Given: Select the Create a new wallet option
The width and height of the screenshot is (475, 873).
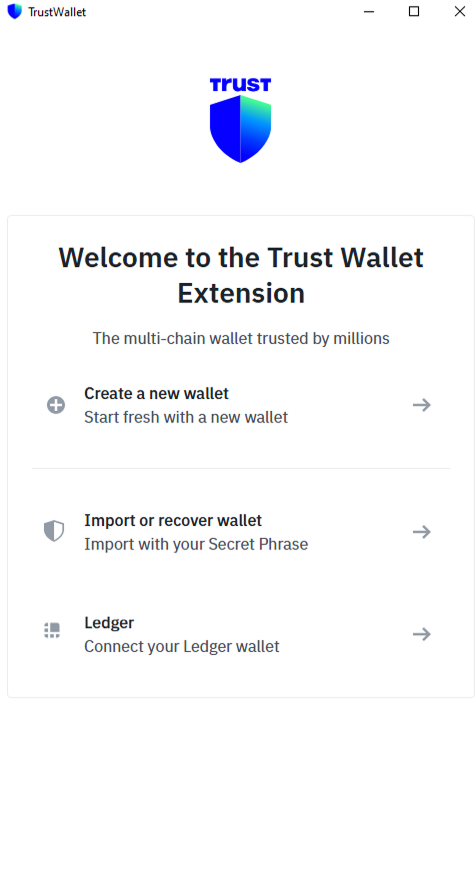Looking at the screenshot, I should point(241,405).
